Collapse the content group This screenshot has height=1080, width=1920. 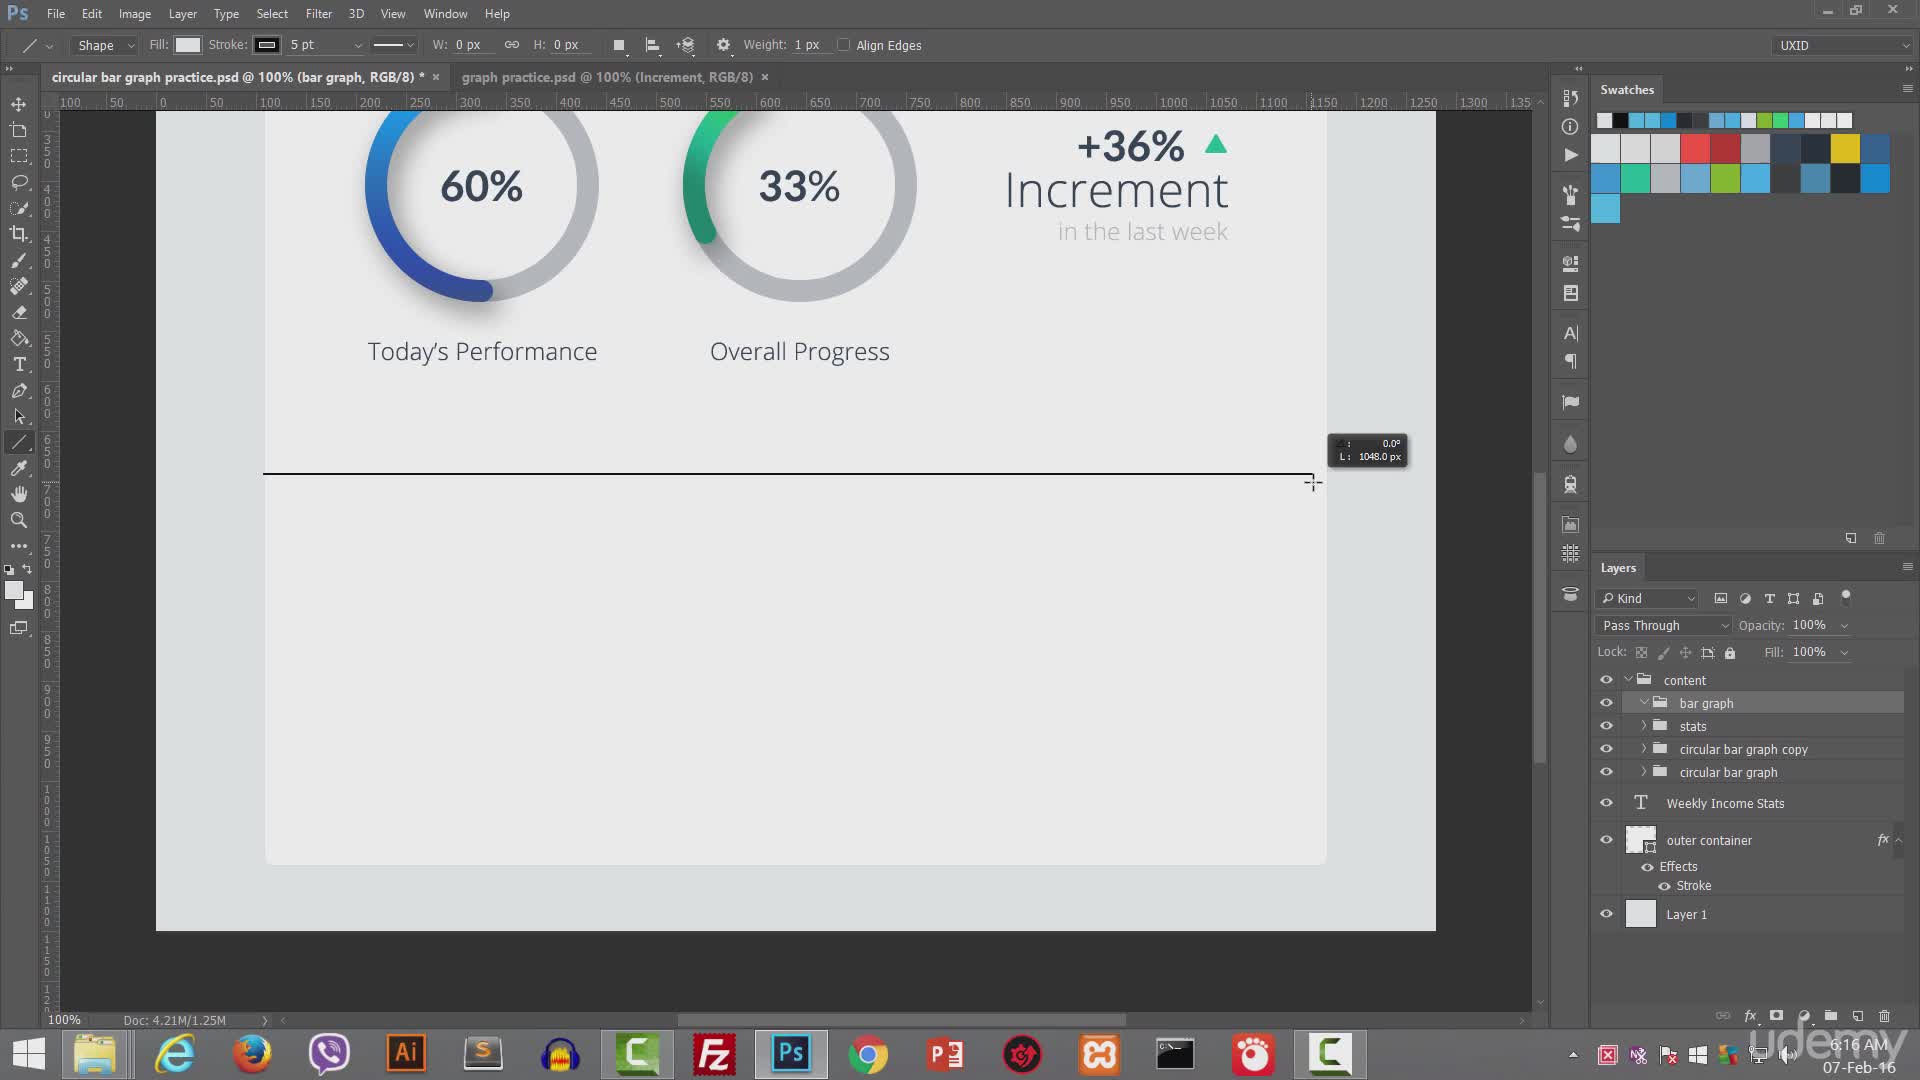coord(1628,680)
